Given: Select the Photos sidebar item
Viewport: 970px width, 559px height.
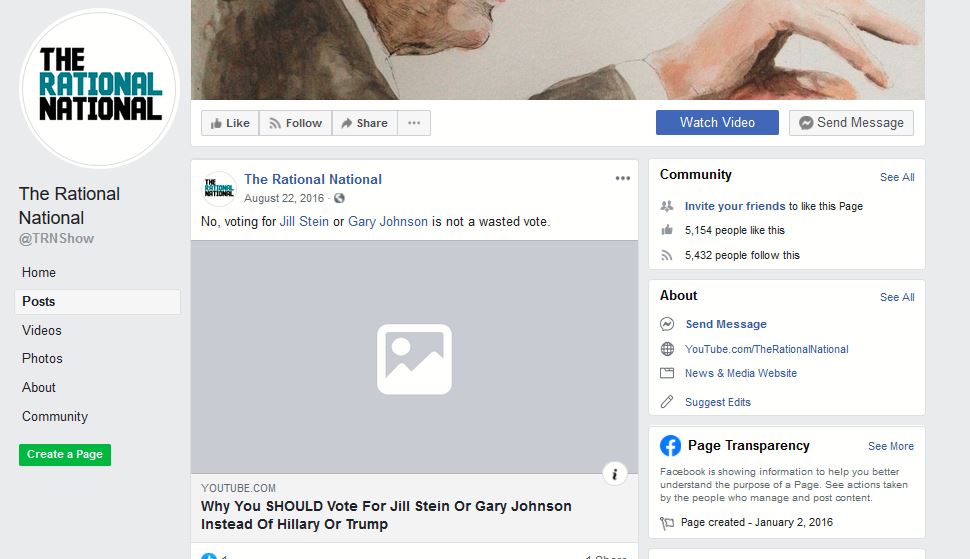Looking at the screenshot, I should [x=42, y=359].
